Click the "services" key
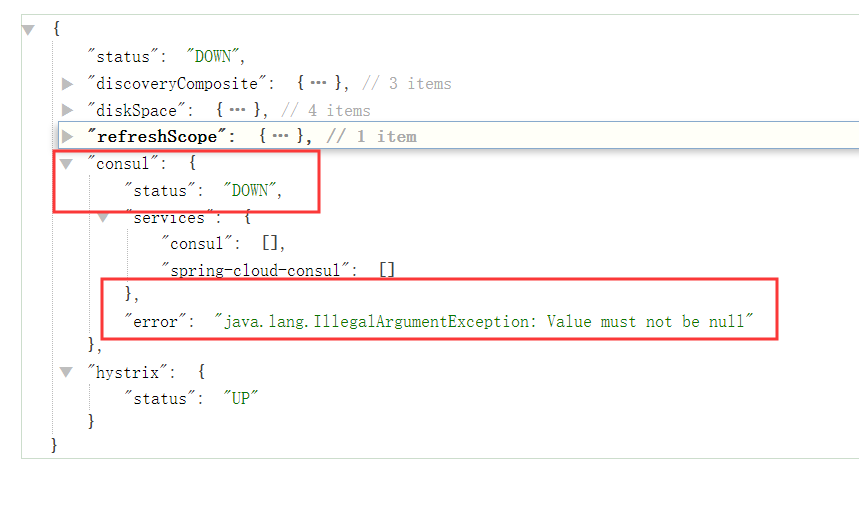The width and height of the screenshot is (859, 516). click(169, 218)
